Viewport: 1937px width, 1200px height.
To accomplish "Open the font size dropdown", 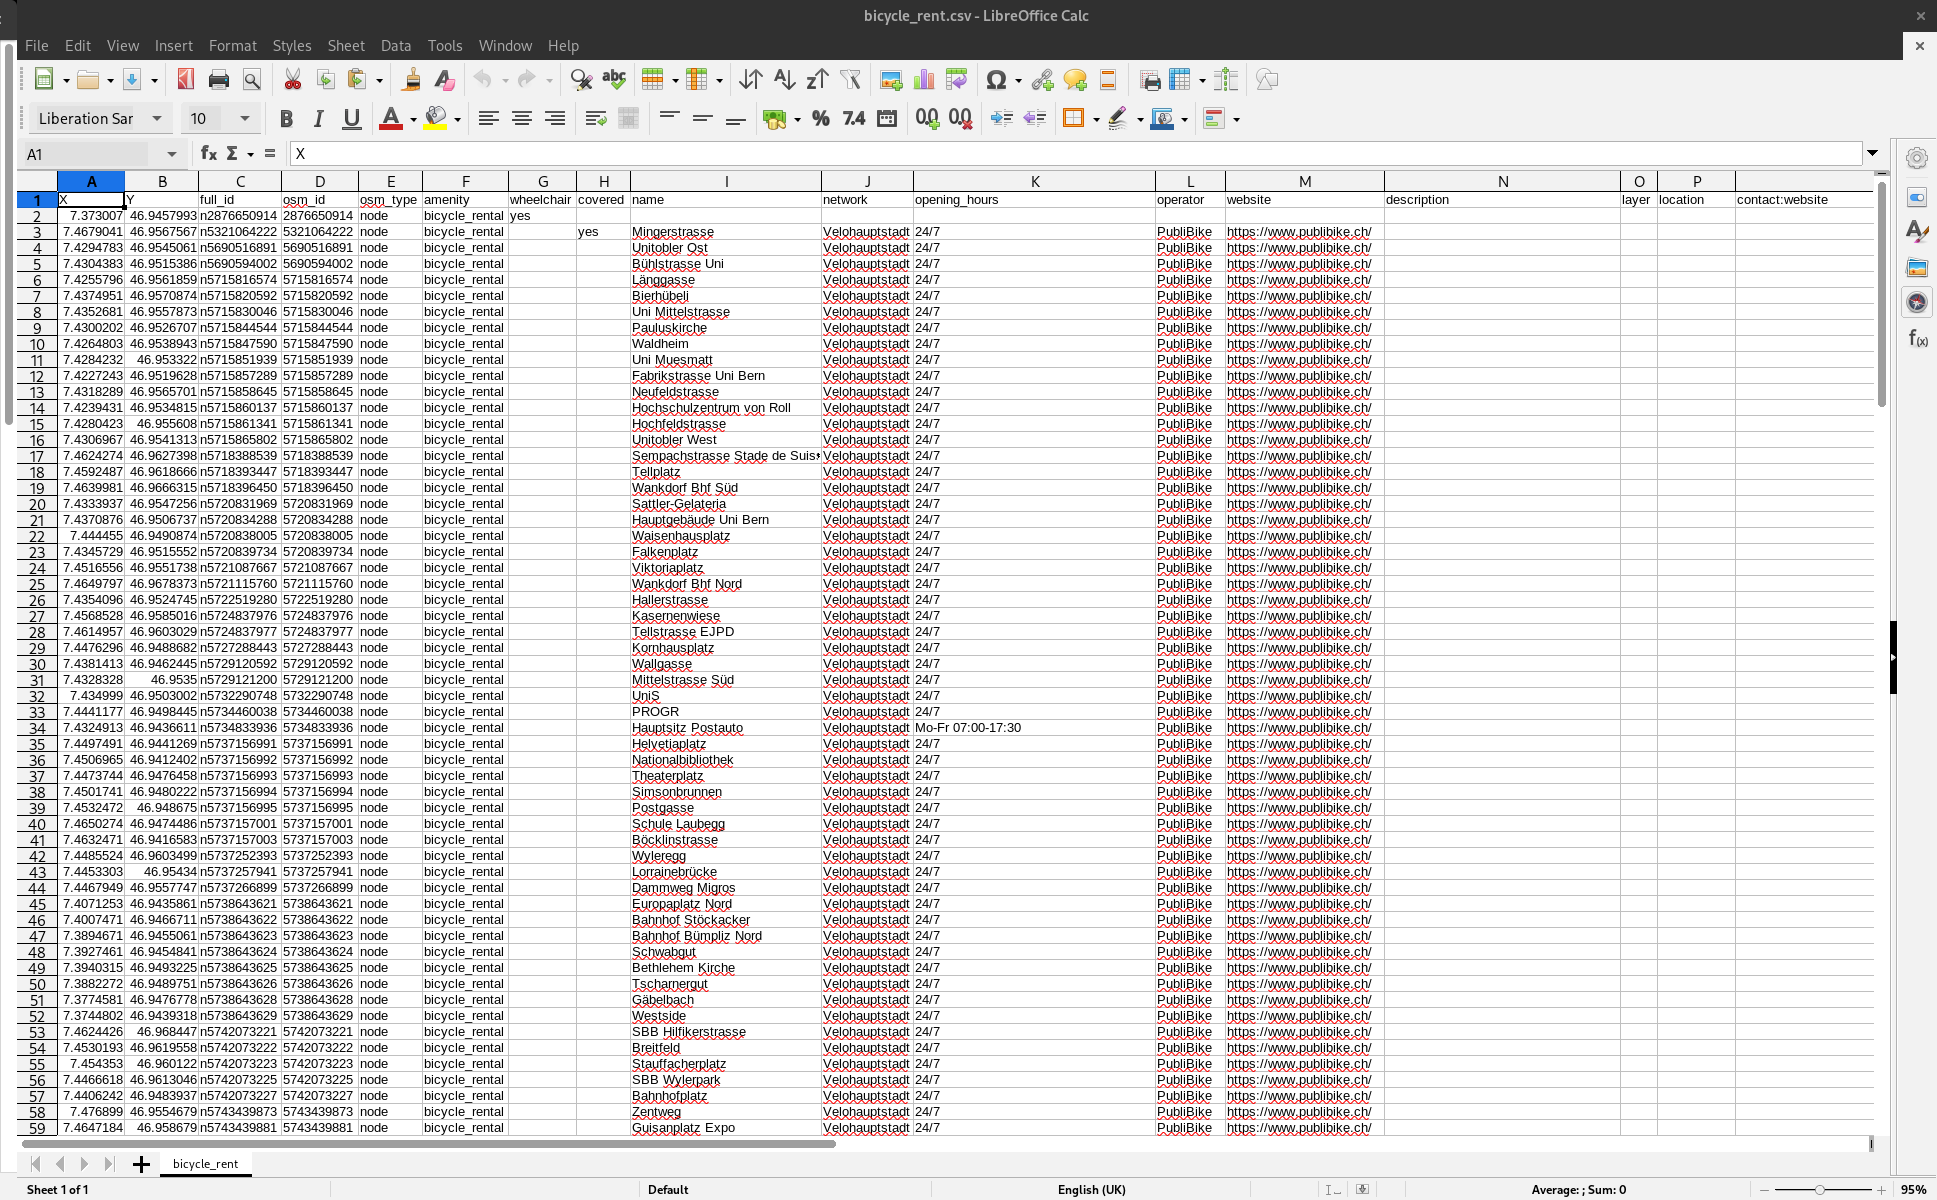I will point(244,118).
